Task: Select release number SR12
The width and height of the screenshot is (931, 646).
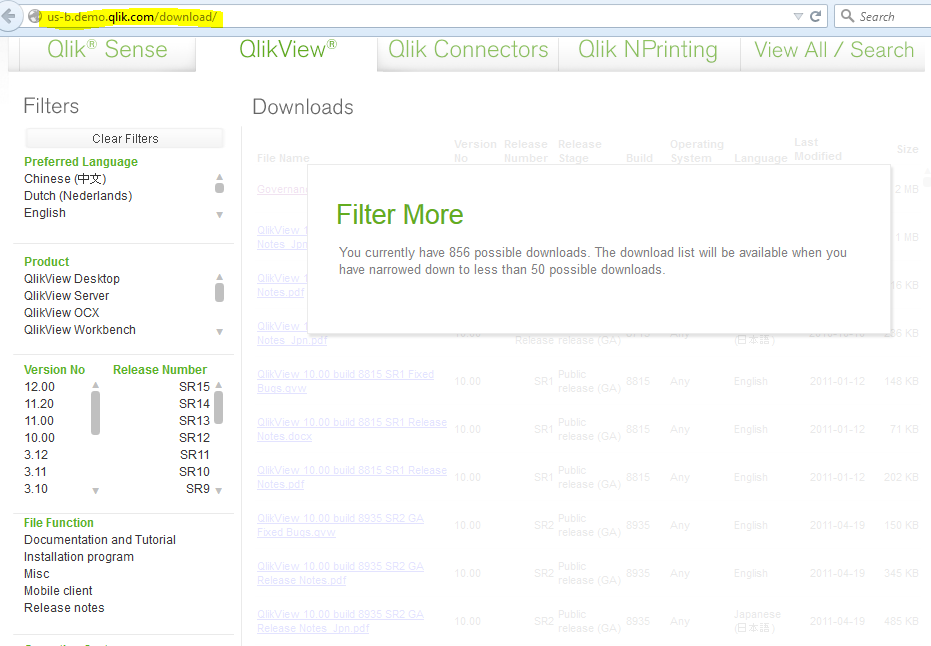Action: (x=195, y=438)
